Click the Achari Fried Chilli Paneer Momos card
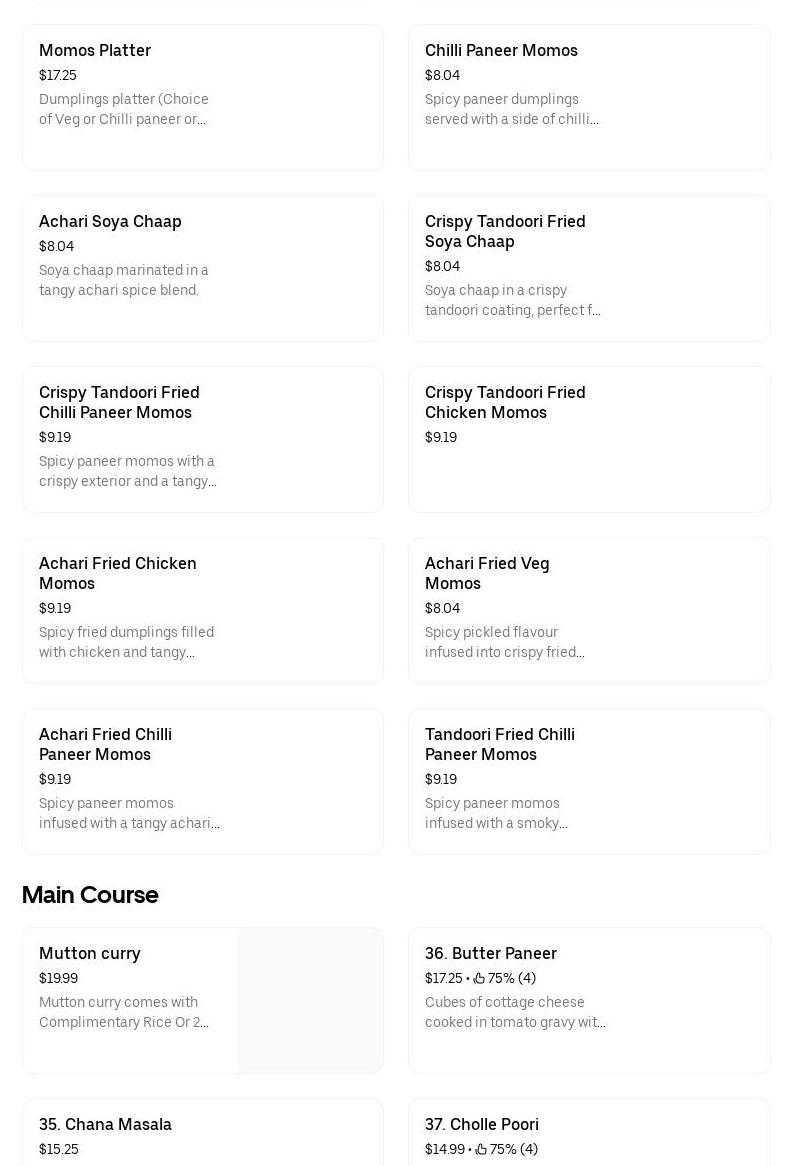Image resolution: width=804 pixels, height=1166 pixels. click(202, 781)
